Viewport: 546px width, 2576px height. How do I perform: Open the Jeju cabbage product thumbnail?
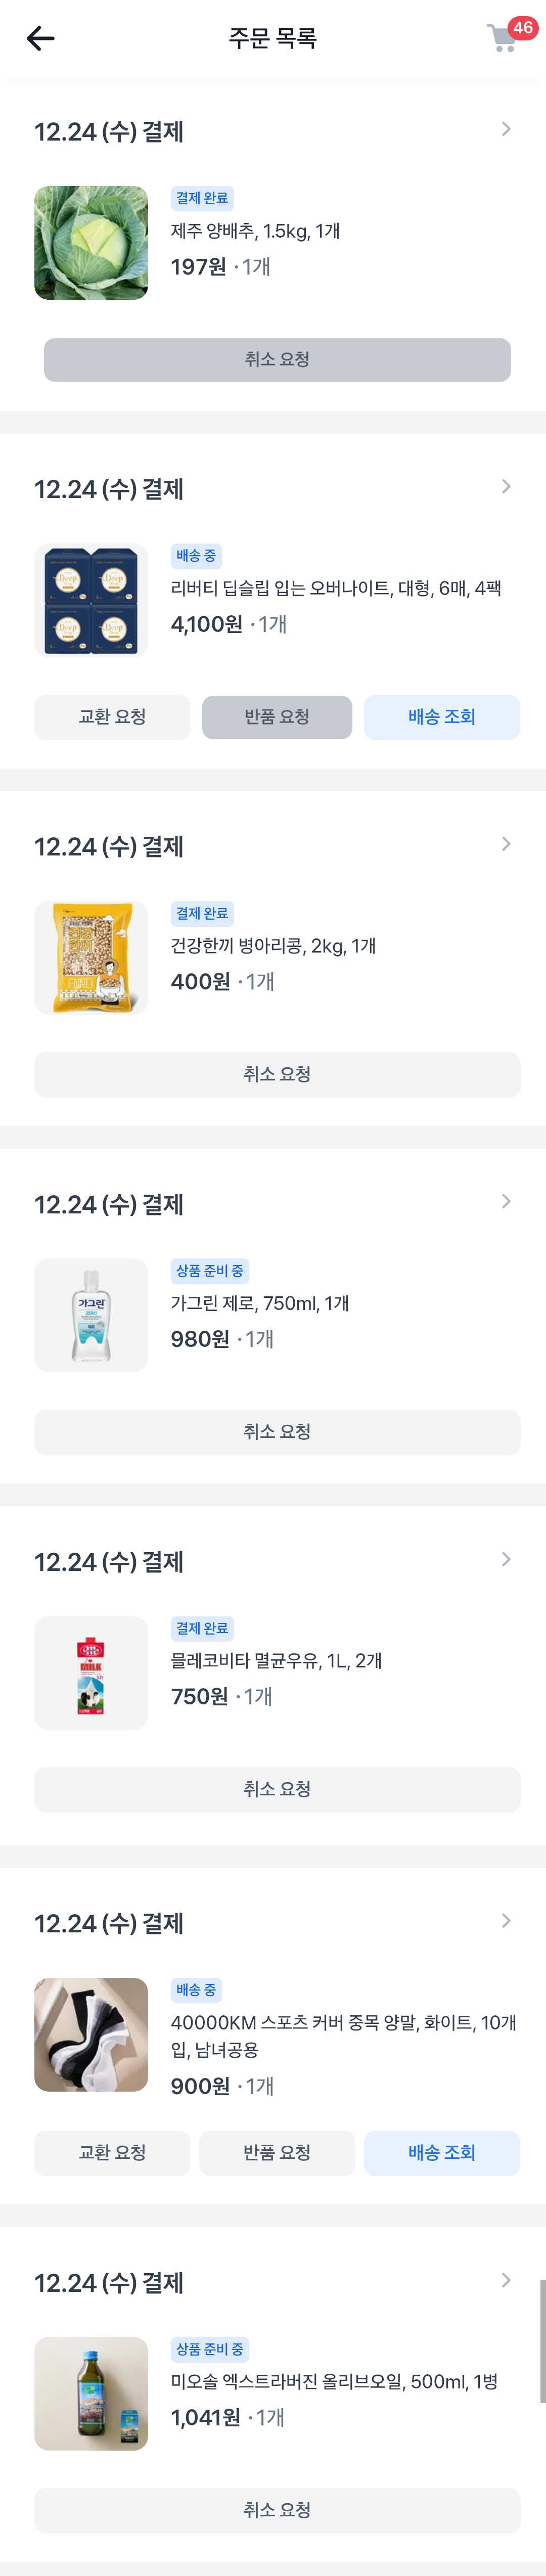(x=91, y=243)
